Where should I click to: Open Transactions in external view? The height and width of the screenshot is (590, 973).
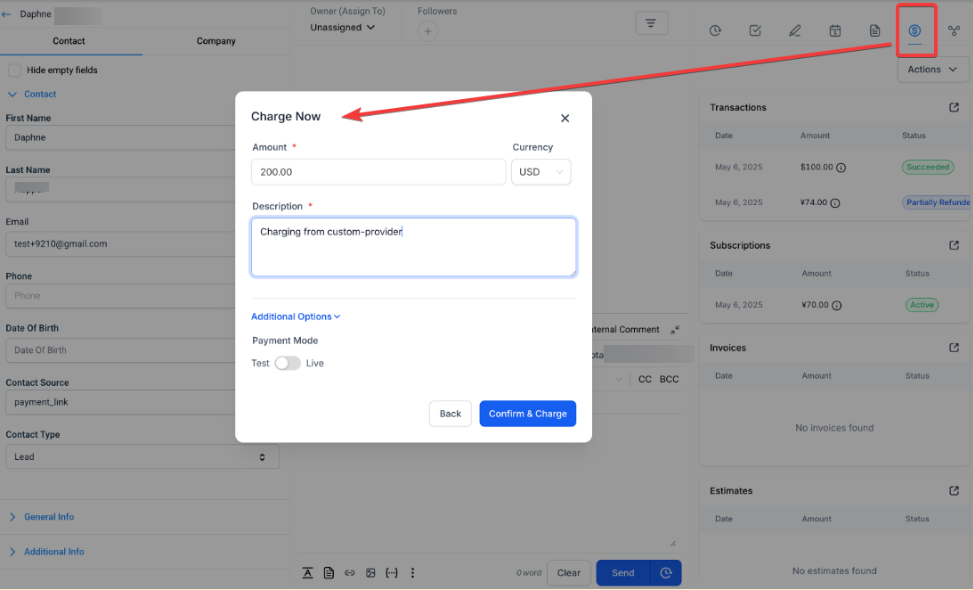pyautogui.click(x=954, y=108)
